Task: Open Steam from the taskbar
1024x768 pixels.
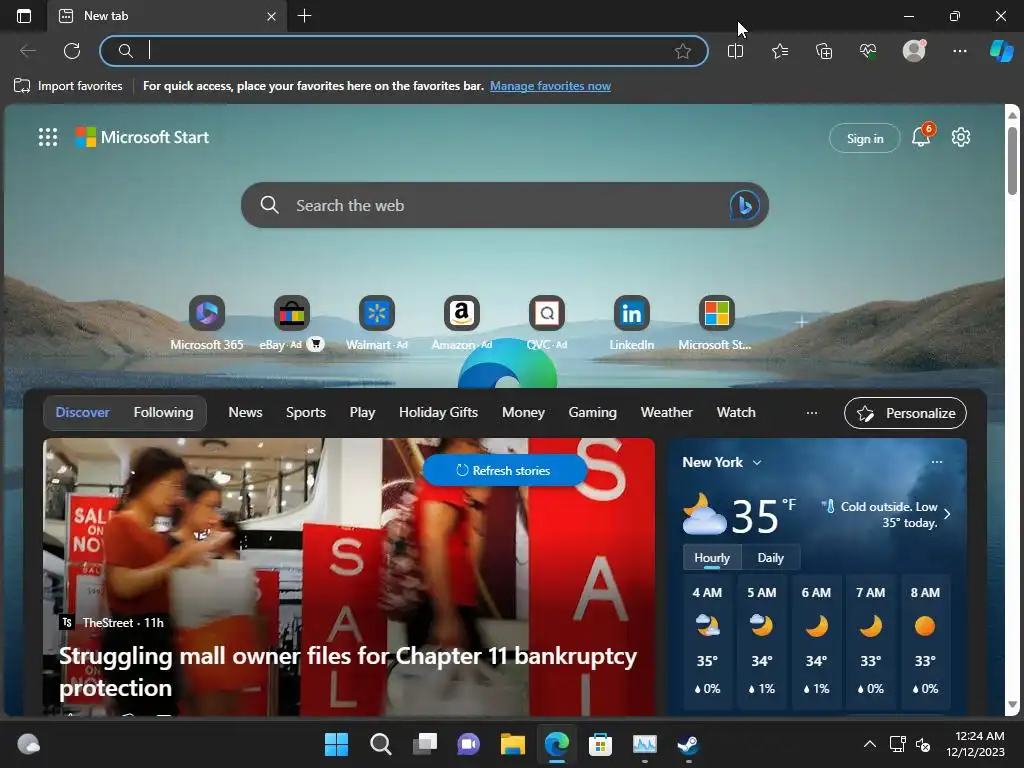Action: pos(688,744)
